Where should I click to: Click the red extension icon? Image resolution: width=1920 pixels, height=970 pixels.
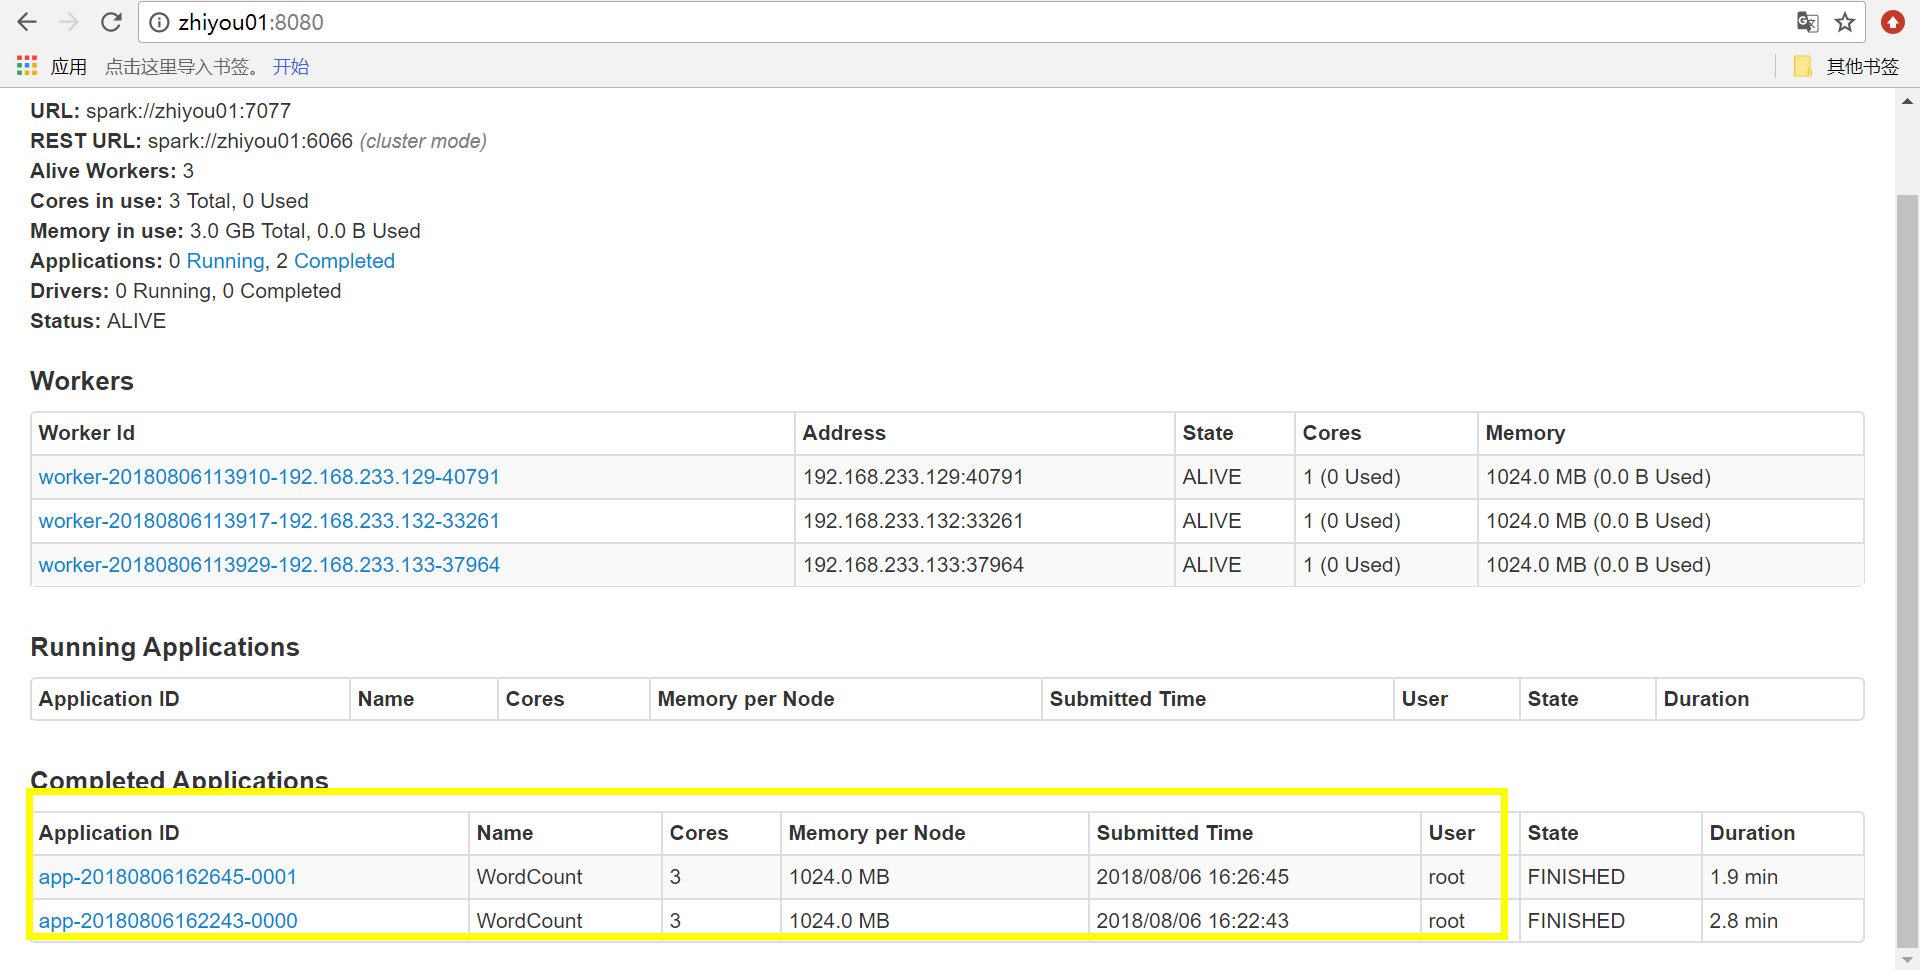point(1892,22)
